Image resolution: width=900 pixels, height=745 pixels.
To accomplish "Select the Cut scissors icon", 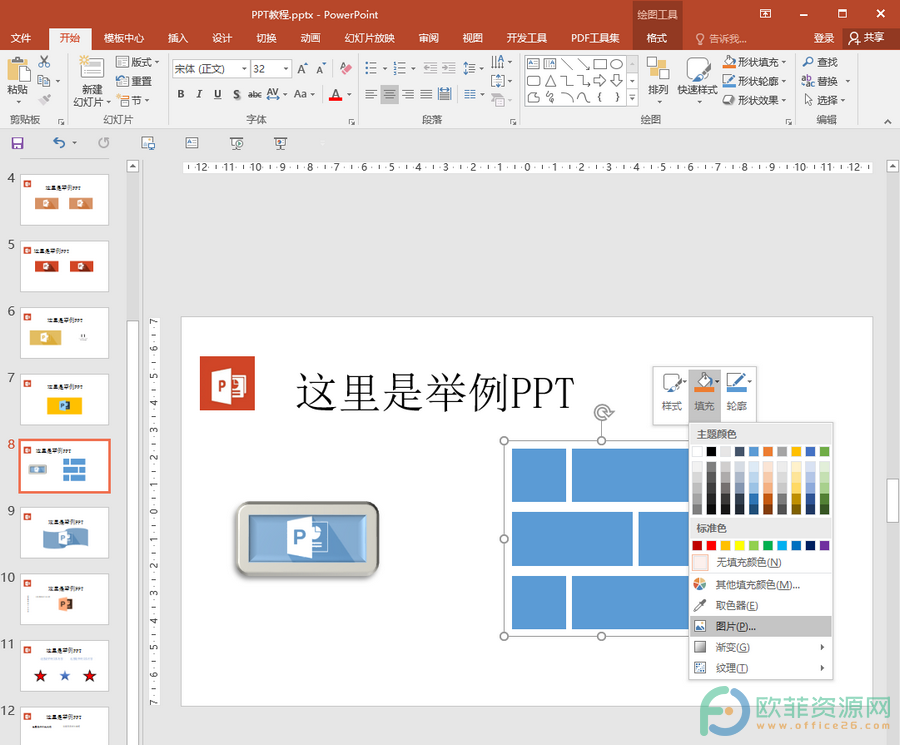I will tap(44, 61).
